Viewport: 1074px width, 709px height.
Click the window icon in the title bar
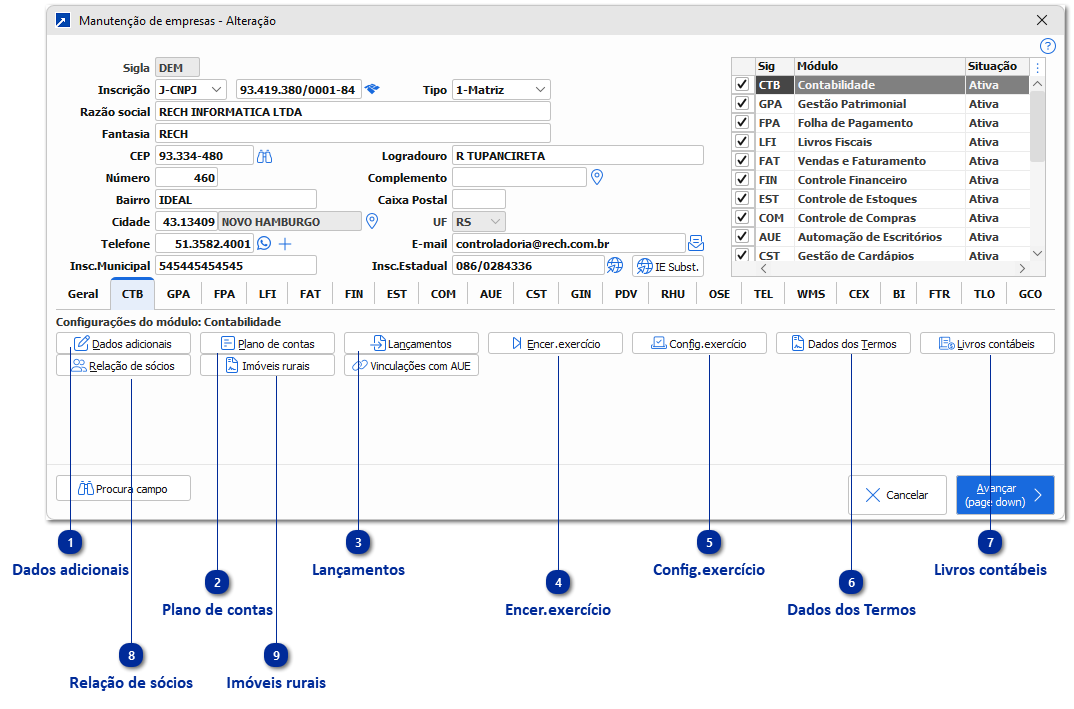63,21
